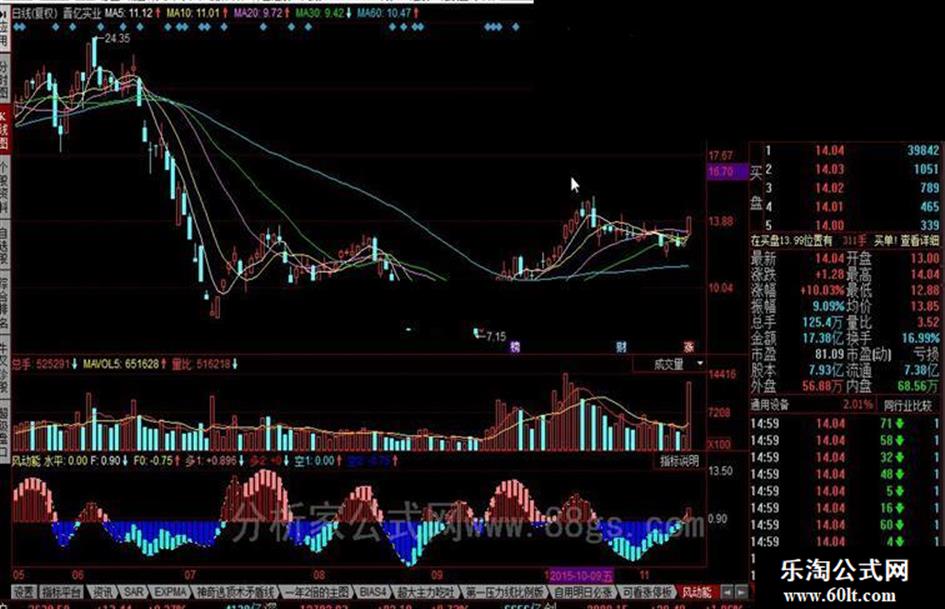
Task: Click the 最低 12.88 value
Action: (x=925, y=290)
